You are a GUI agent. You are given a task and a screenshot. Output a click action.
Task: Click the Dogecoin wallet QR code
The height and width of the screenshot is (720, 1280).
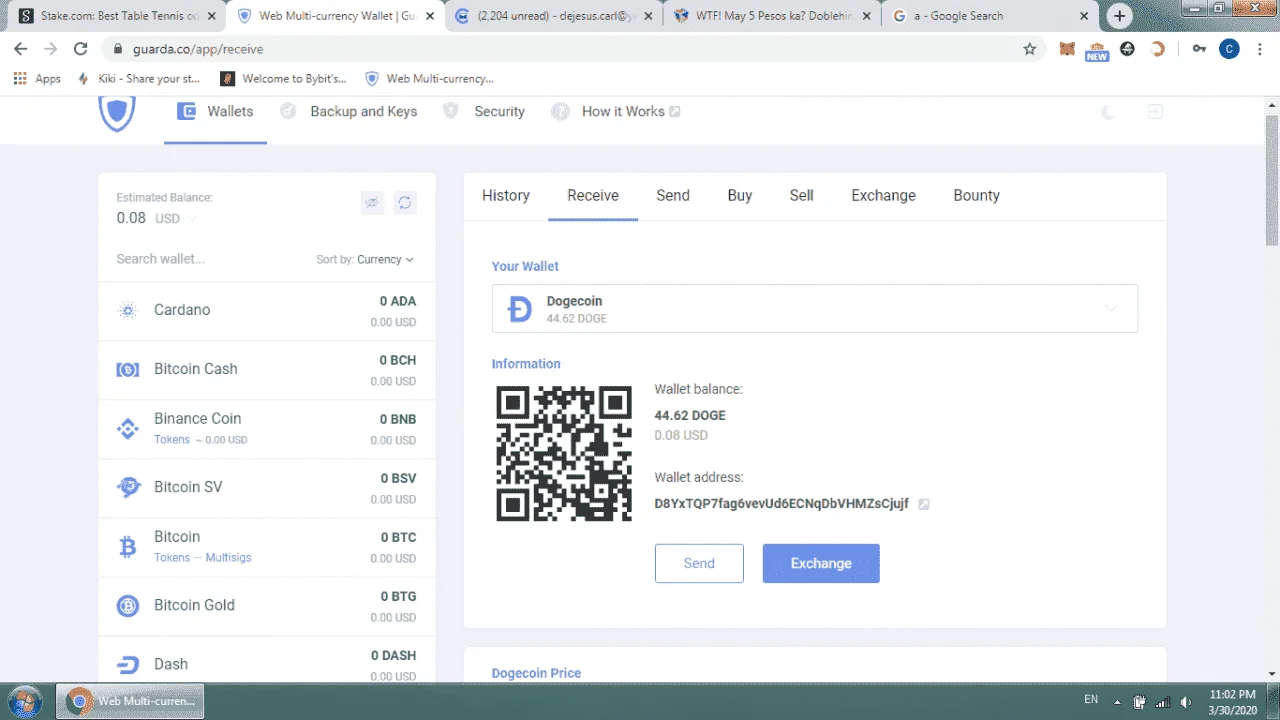(564, 453)
